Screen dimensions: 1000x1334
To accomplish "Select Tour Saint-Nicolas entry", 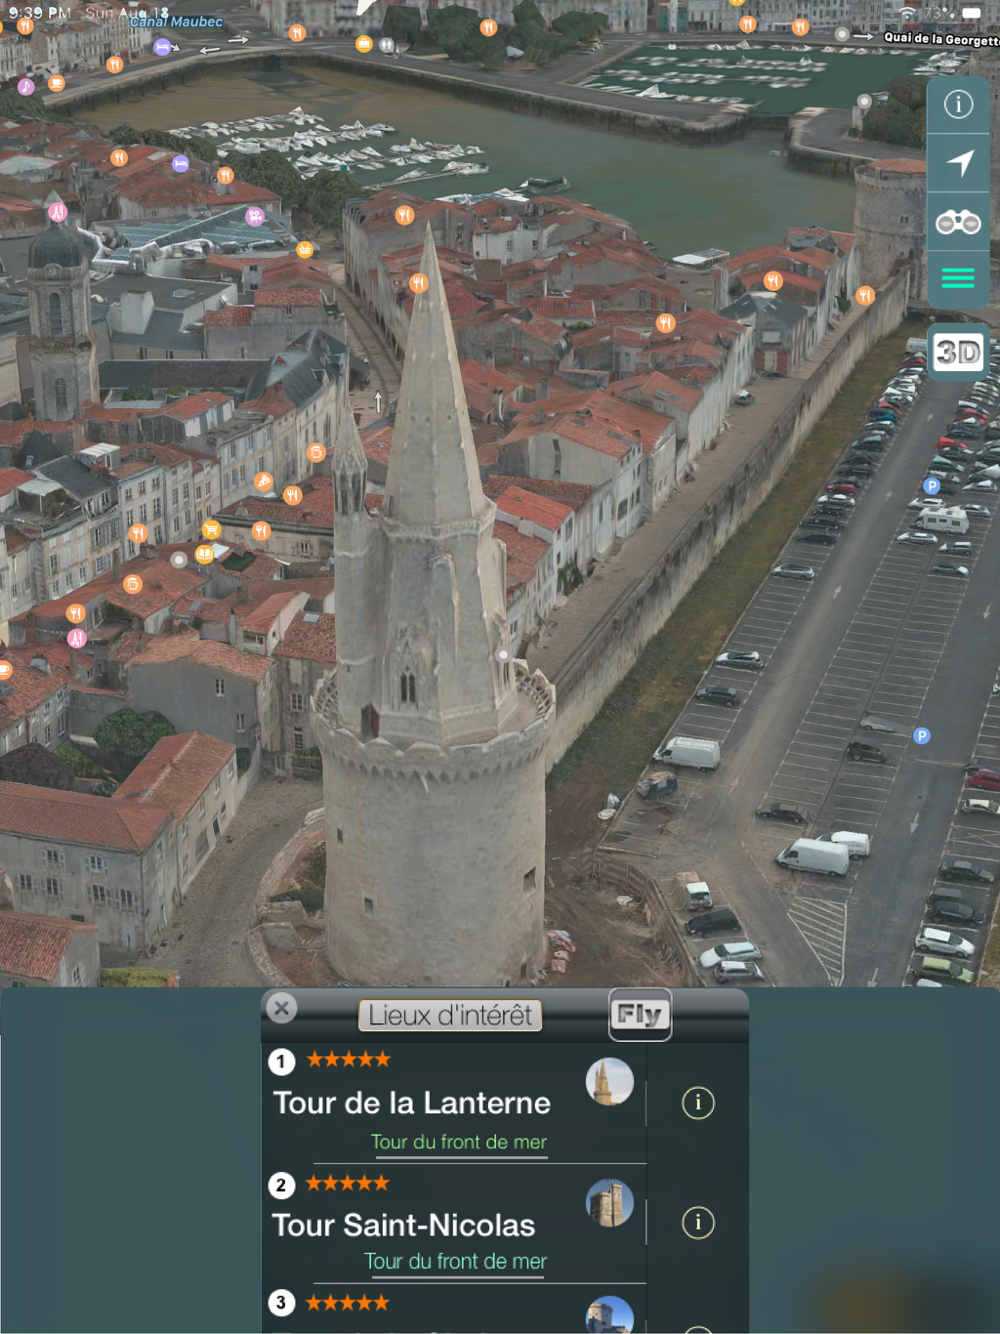I will (x=454, y=1224).
